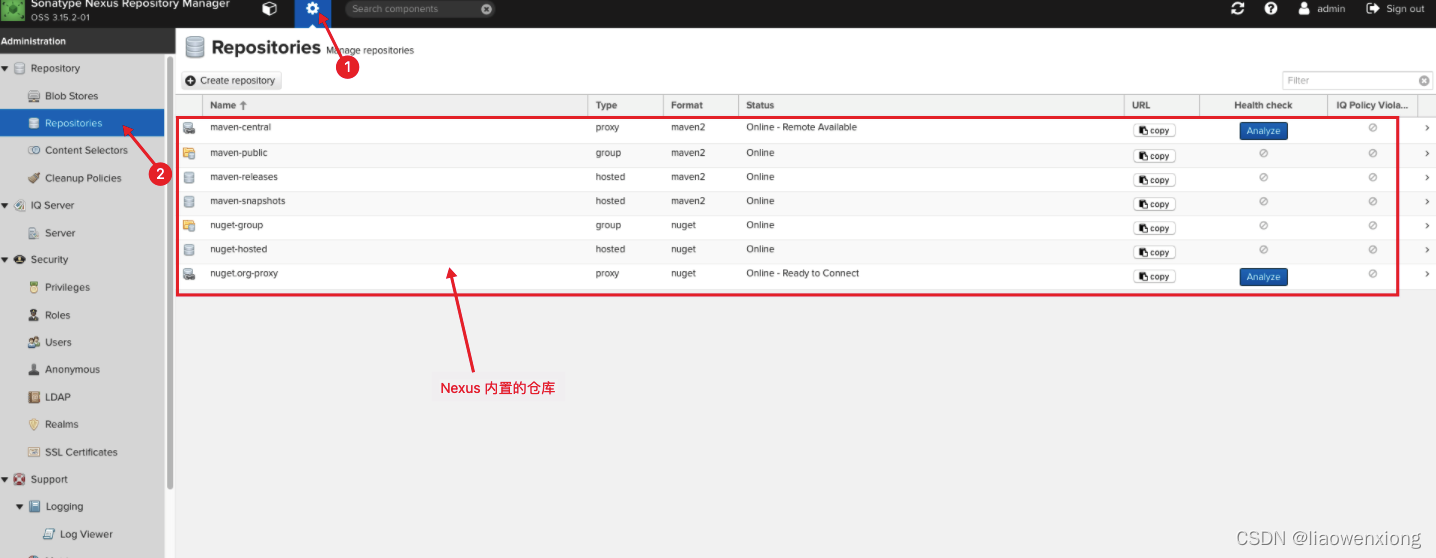Collapse the Security section
The height and width of the screenshot is (558, 1436).
(5, 259)
